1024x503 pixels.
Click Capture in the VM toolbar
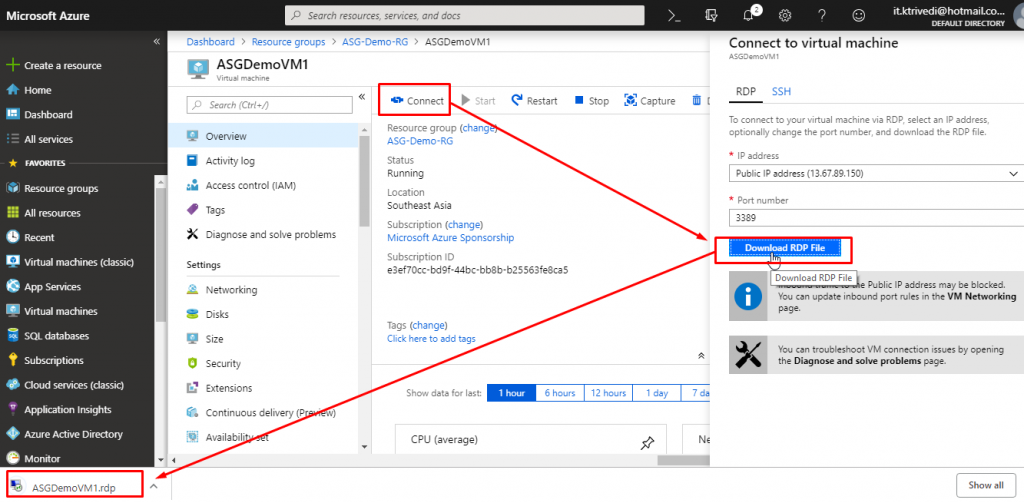[649, 101]
